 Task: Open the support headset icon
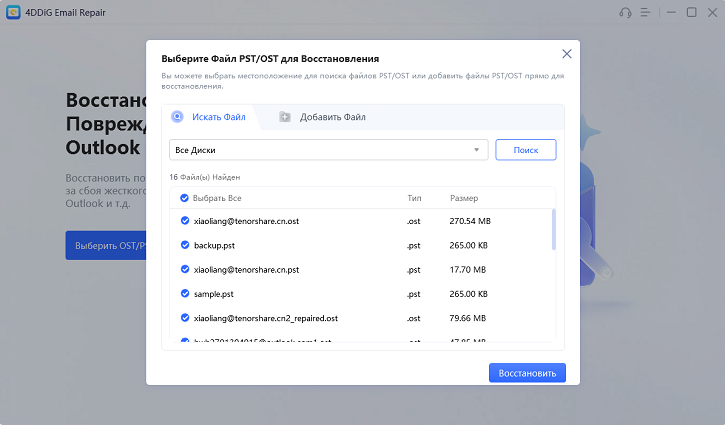click(x=625, y=12)
